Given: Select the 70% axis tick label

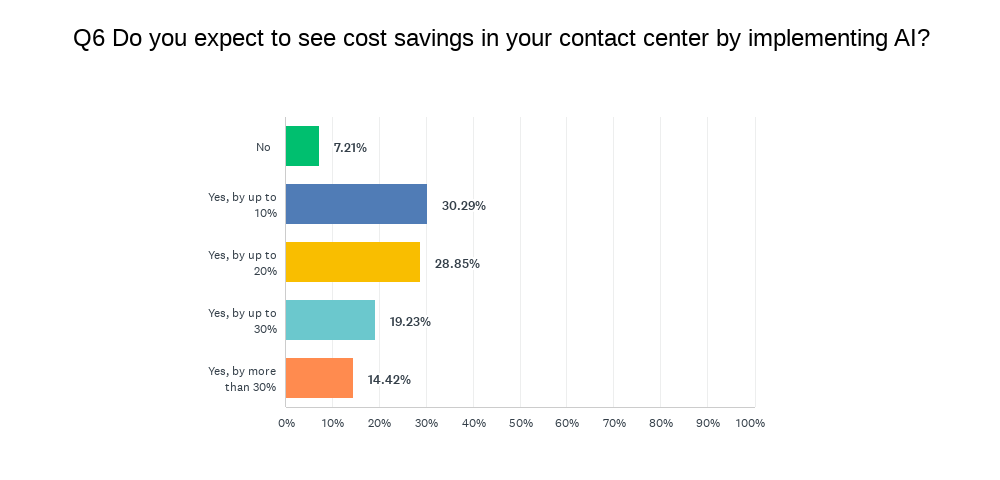Looking at the screenshot, I should click(x=614, y=423).
